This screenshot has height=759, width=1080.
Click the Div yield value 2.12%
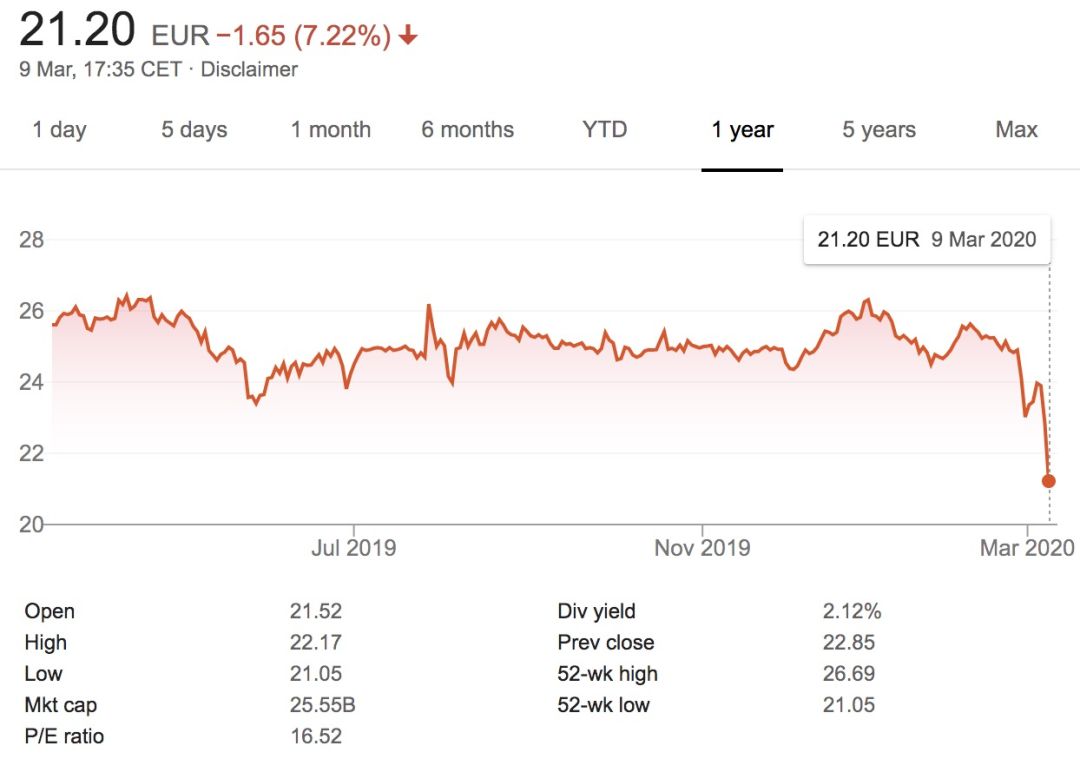point(852,611)
